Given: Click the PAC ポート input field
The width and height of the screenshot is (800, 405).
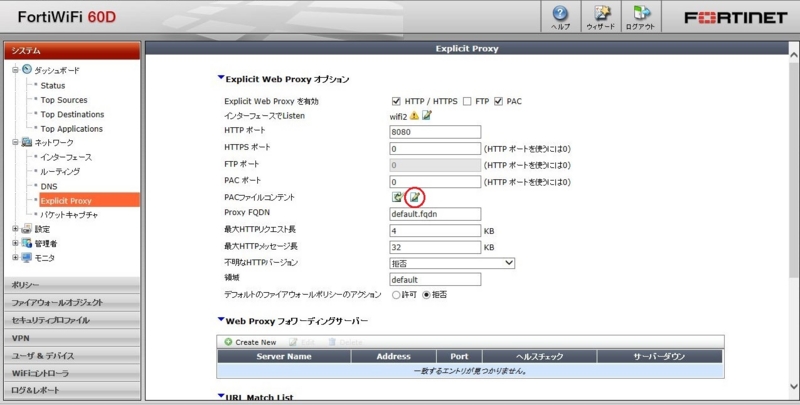Looking at the screenshot, I should (435, 182).
